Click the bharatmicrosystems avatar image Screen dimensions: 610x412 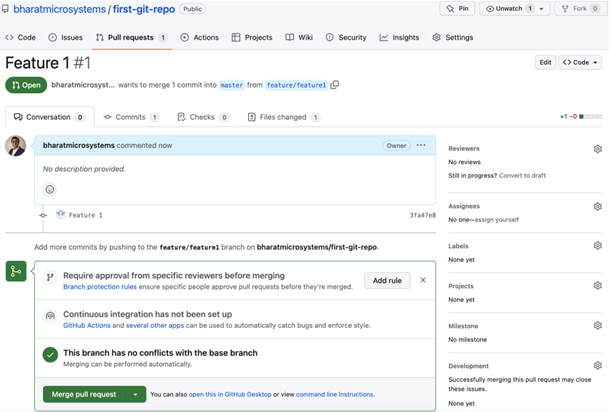point(16,146)
